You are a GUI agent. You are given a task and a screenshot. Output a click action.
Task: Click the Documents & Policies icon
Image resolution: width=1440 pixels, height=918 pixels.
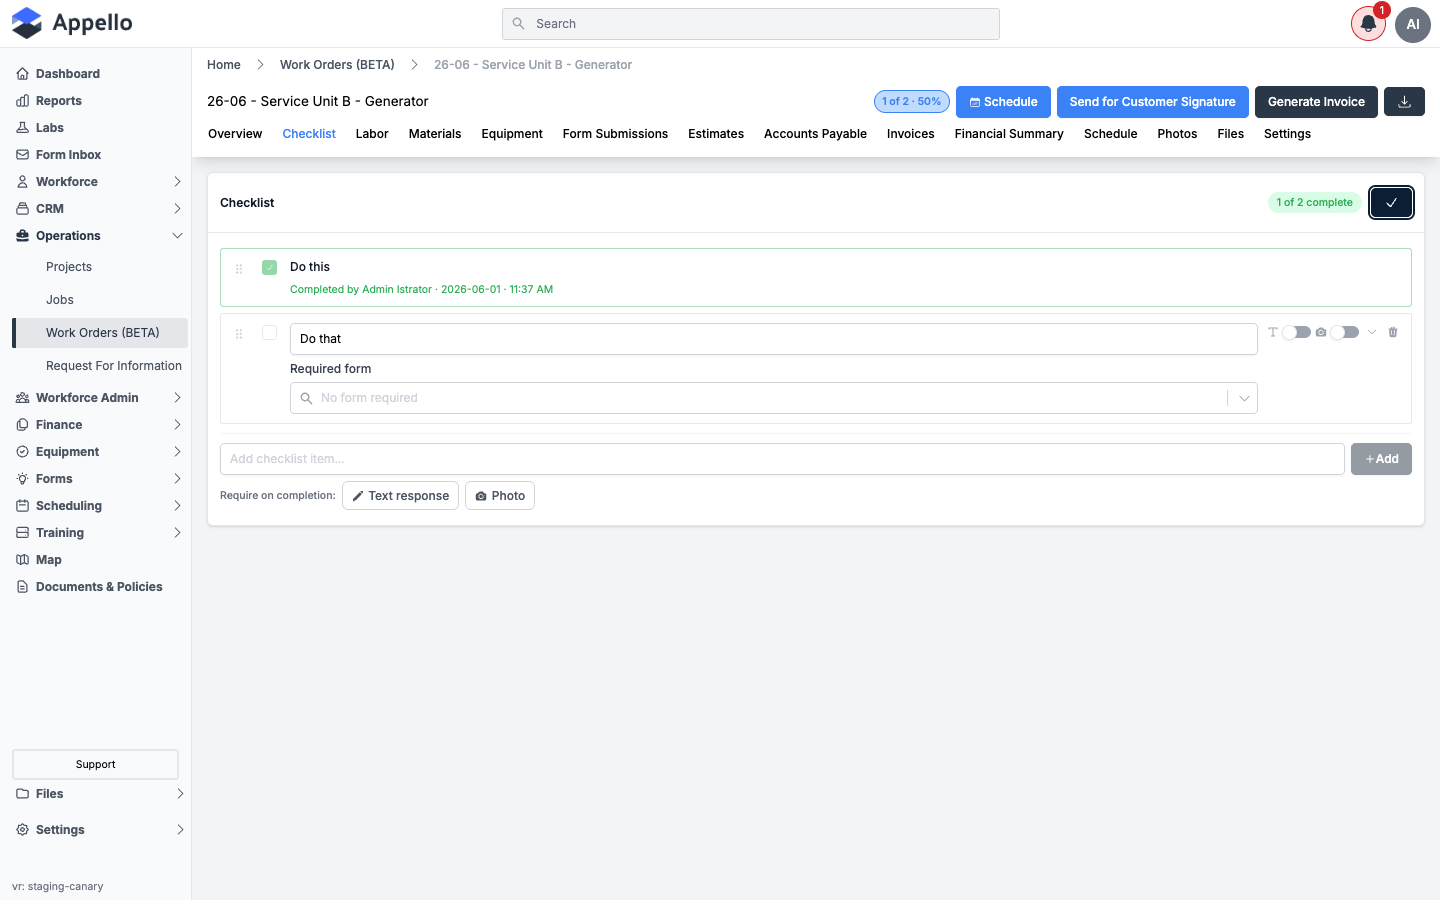(22, 587)
